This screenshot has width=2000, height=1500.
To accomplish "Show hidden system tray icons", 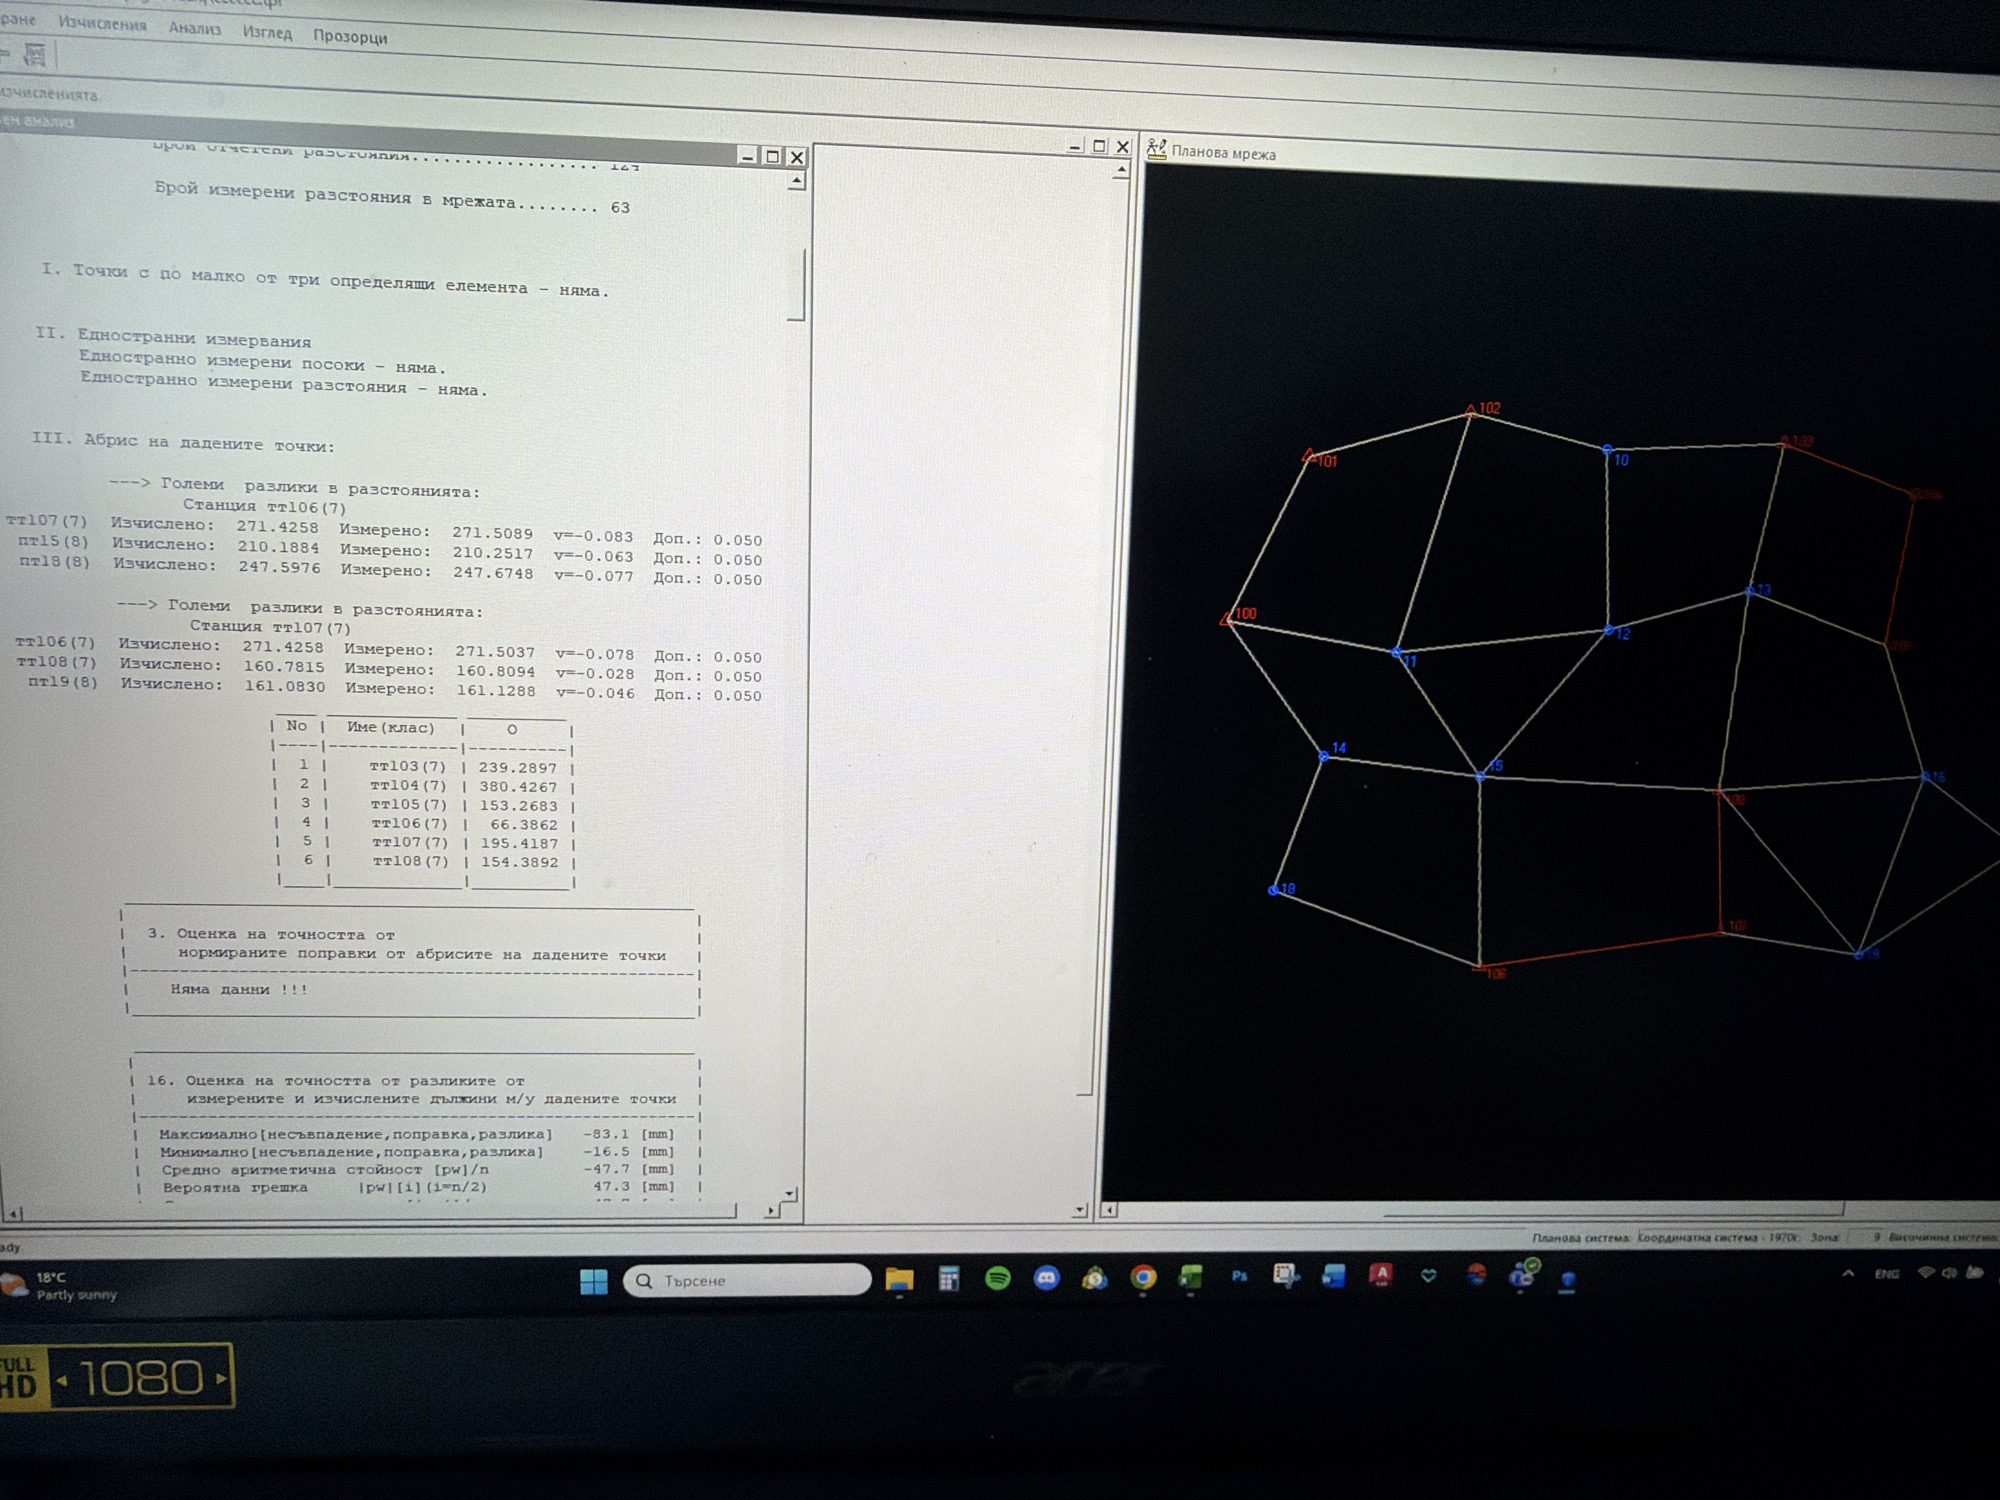I will pos(1848,1273).
